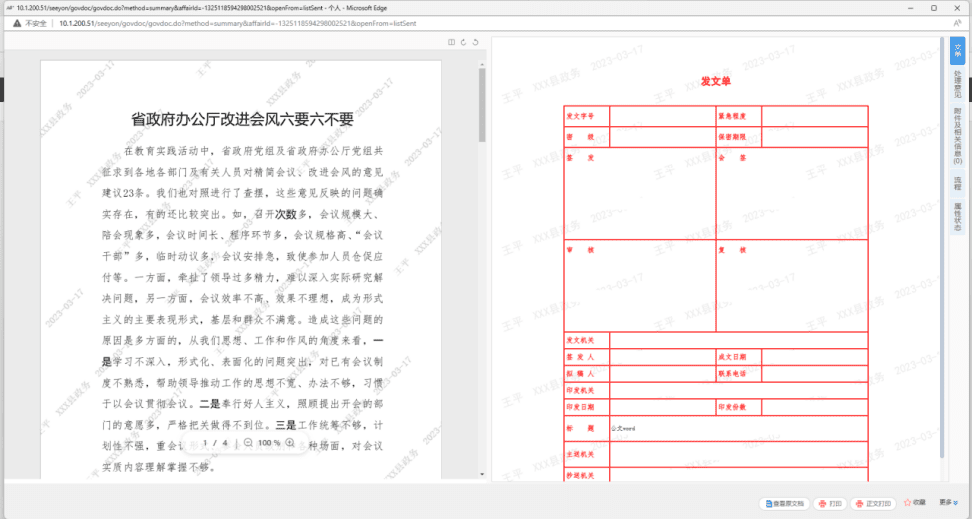Click the 发文单 form title

(715, 81)
